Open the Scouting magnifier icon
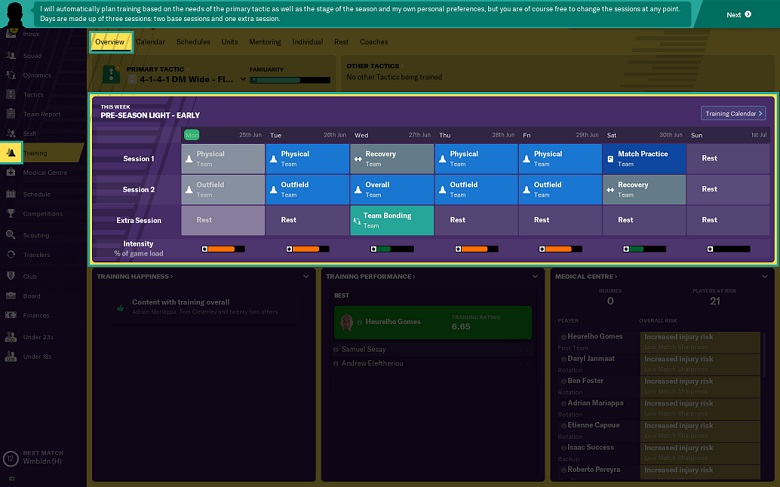 click(11, 235)
